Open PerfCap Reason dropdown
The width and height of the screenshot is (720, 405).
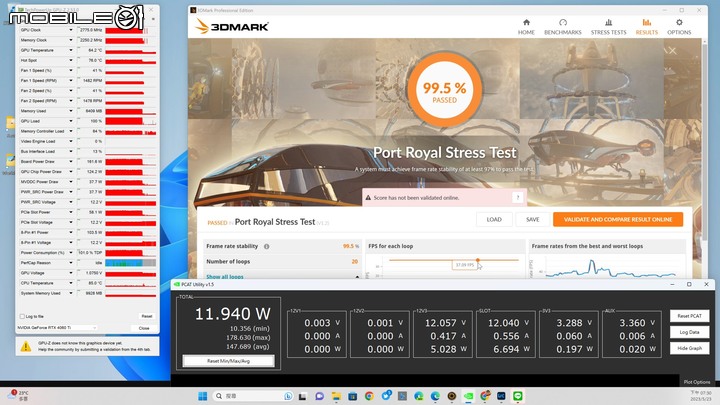[71, 263]
